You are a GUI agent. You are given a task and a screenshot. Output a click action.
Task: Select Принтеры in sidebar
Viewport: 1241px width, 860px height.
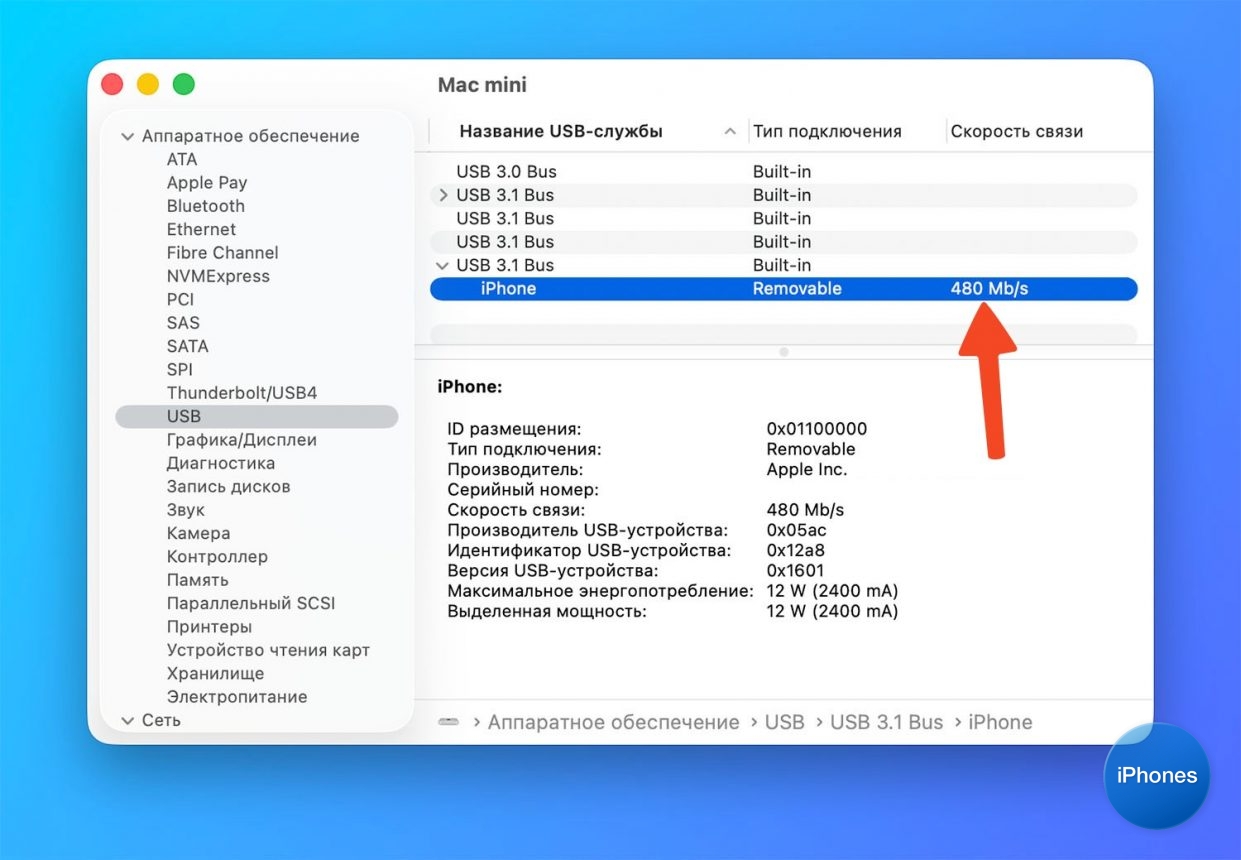coord(209,627)
